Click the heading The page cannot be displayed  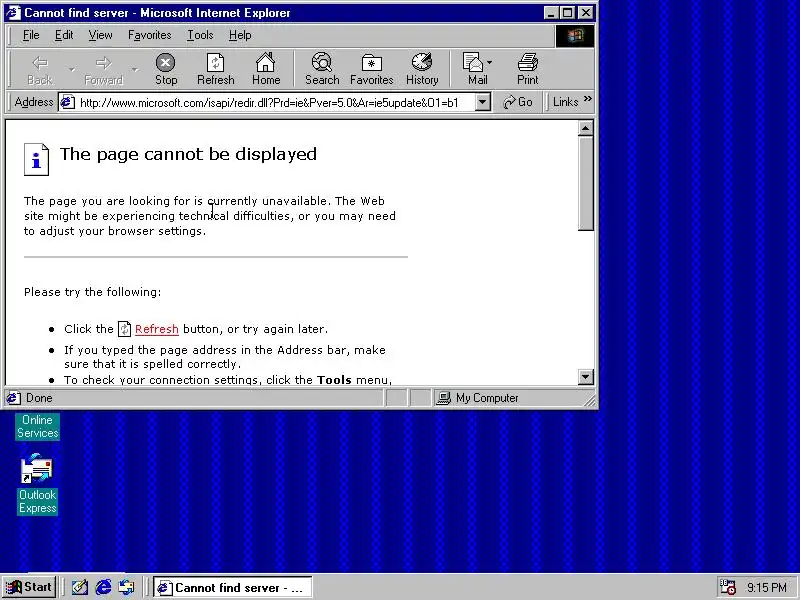(x=188, y=154)
